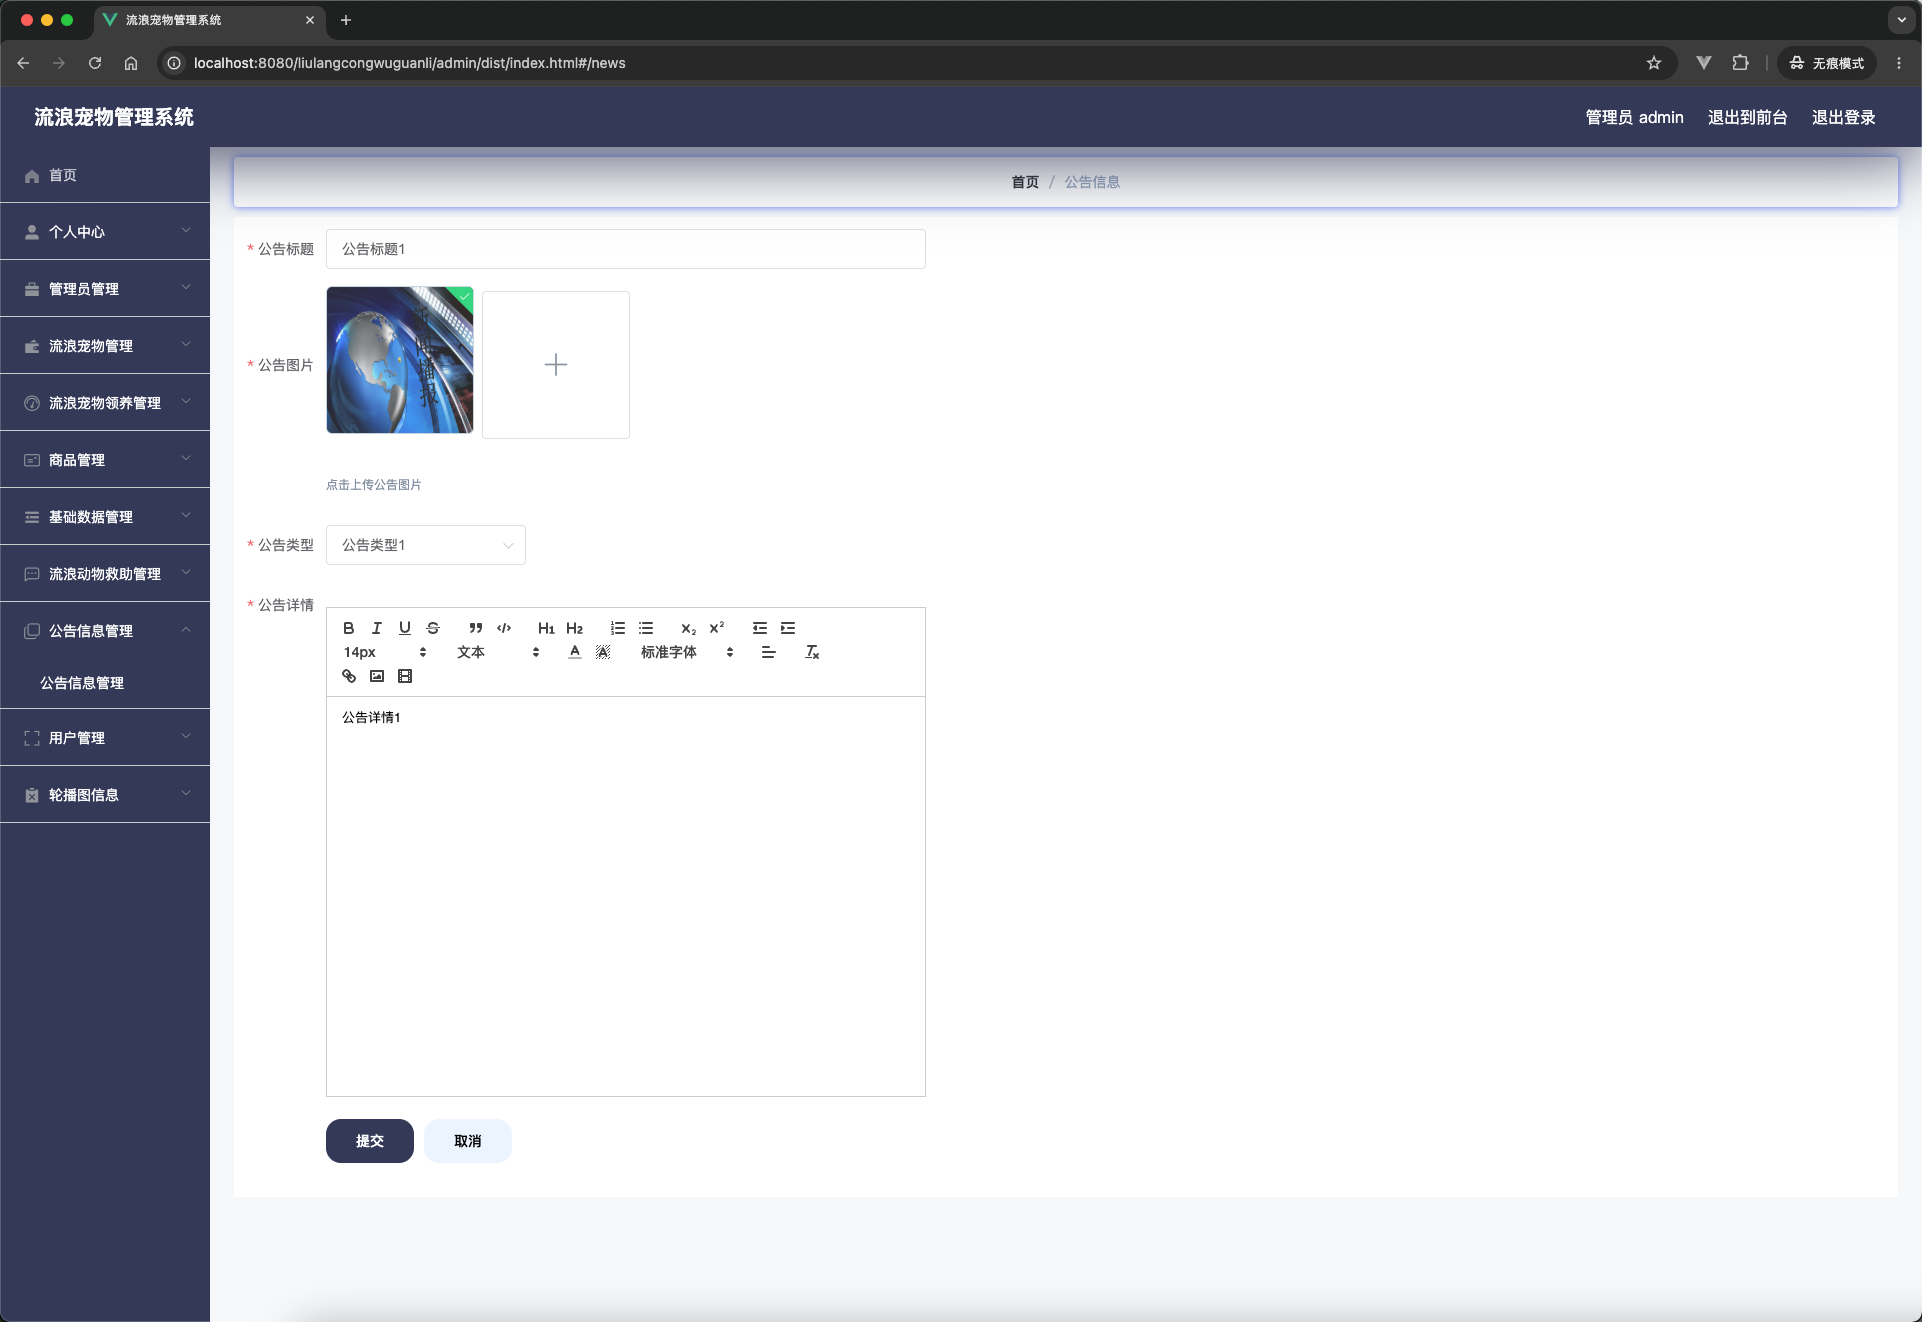This screenshot has width=1922, height=1322.
Task: Expand the 轮播图信息 sidebar menu
Action: (105, 794)
